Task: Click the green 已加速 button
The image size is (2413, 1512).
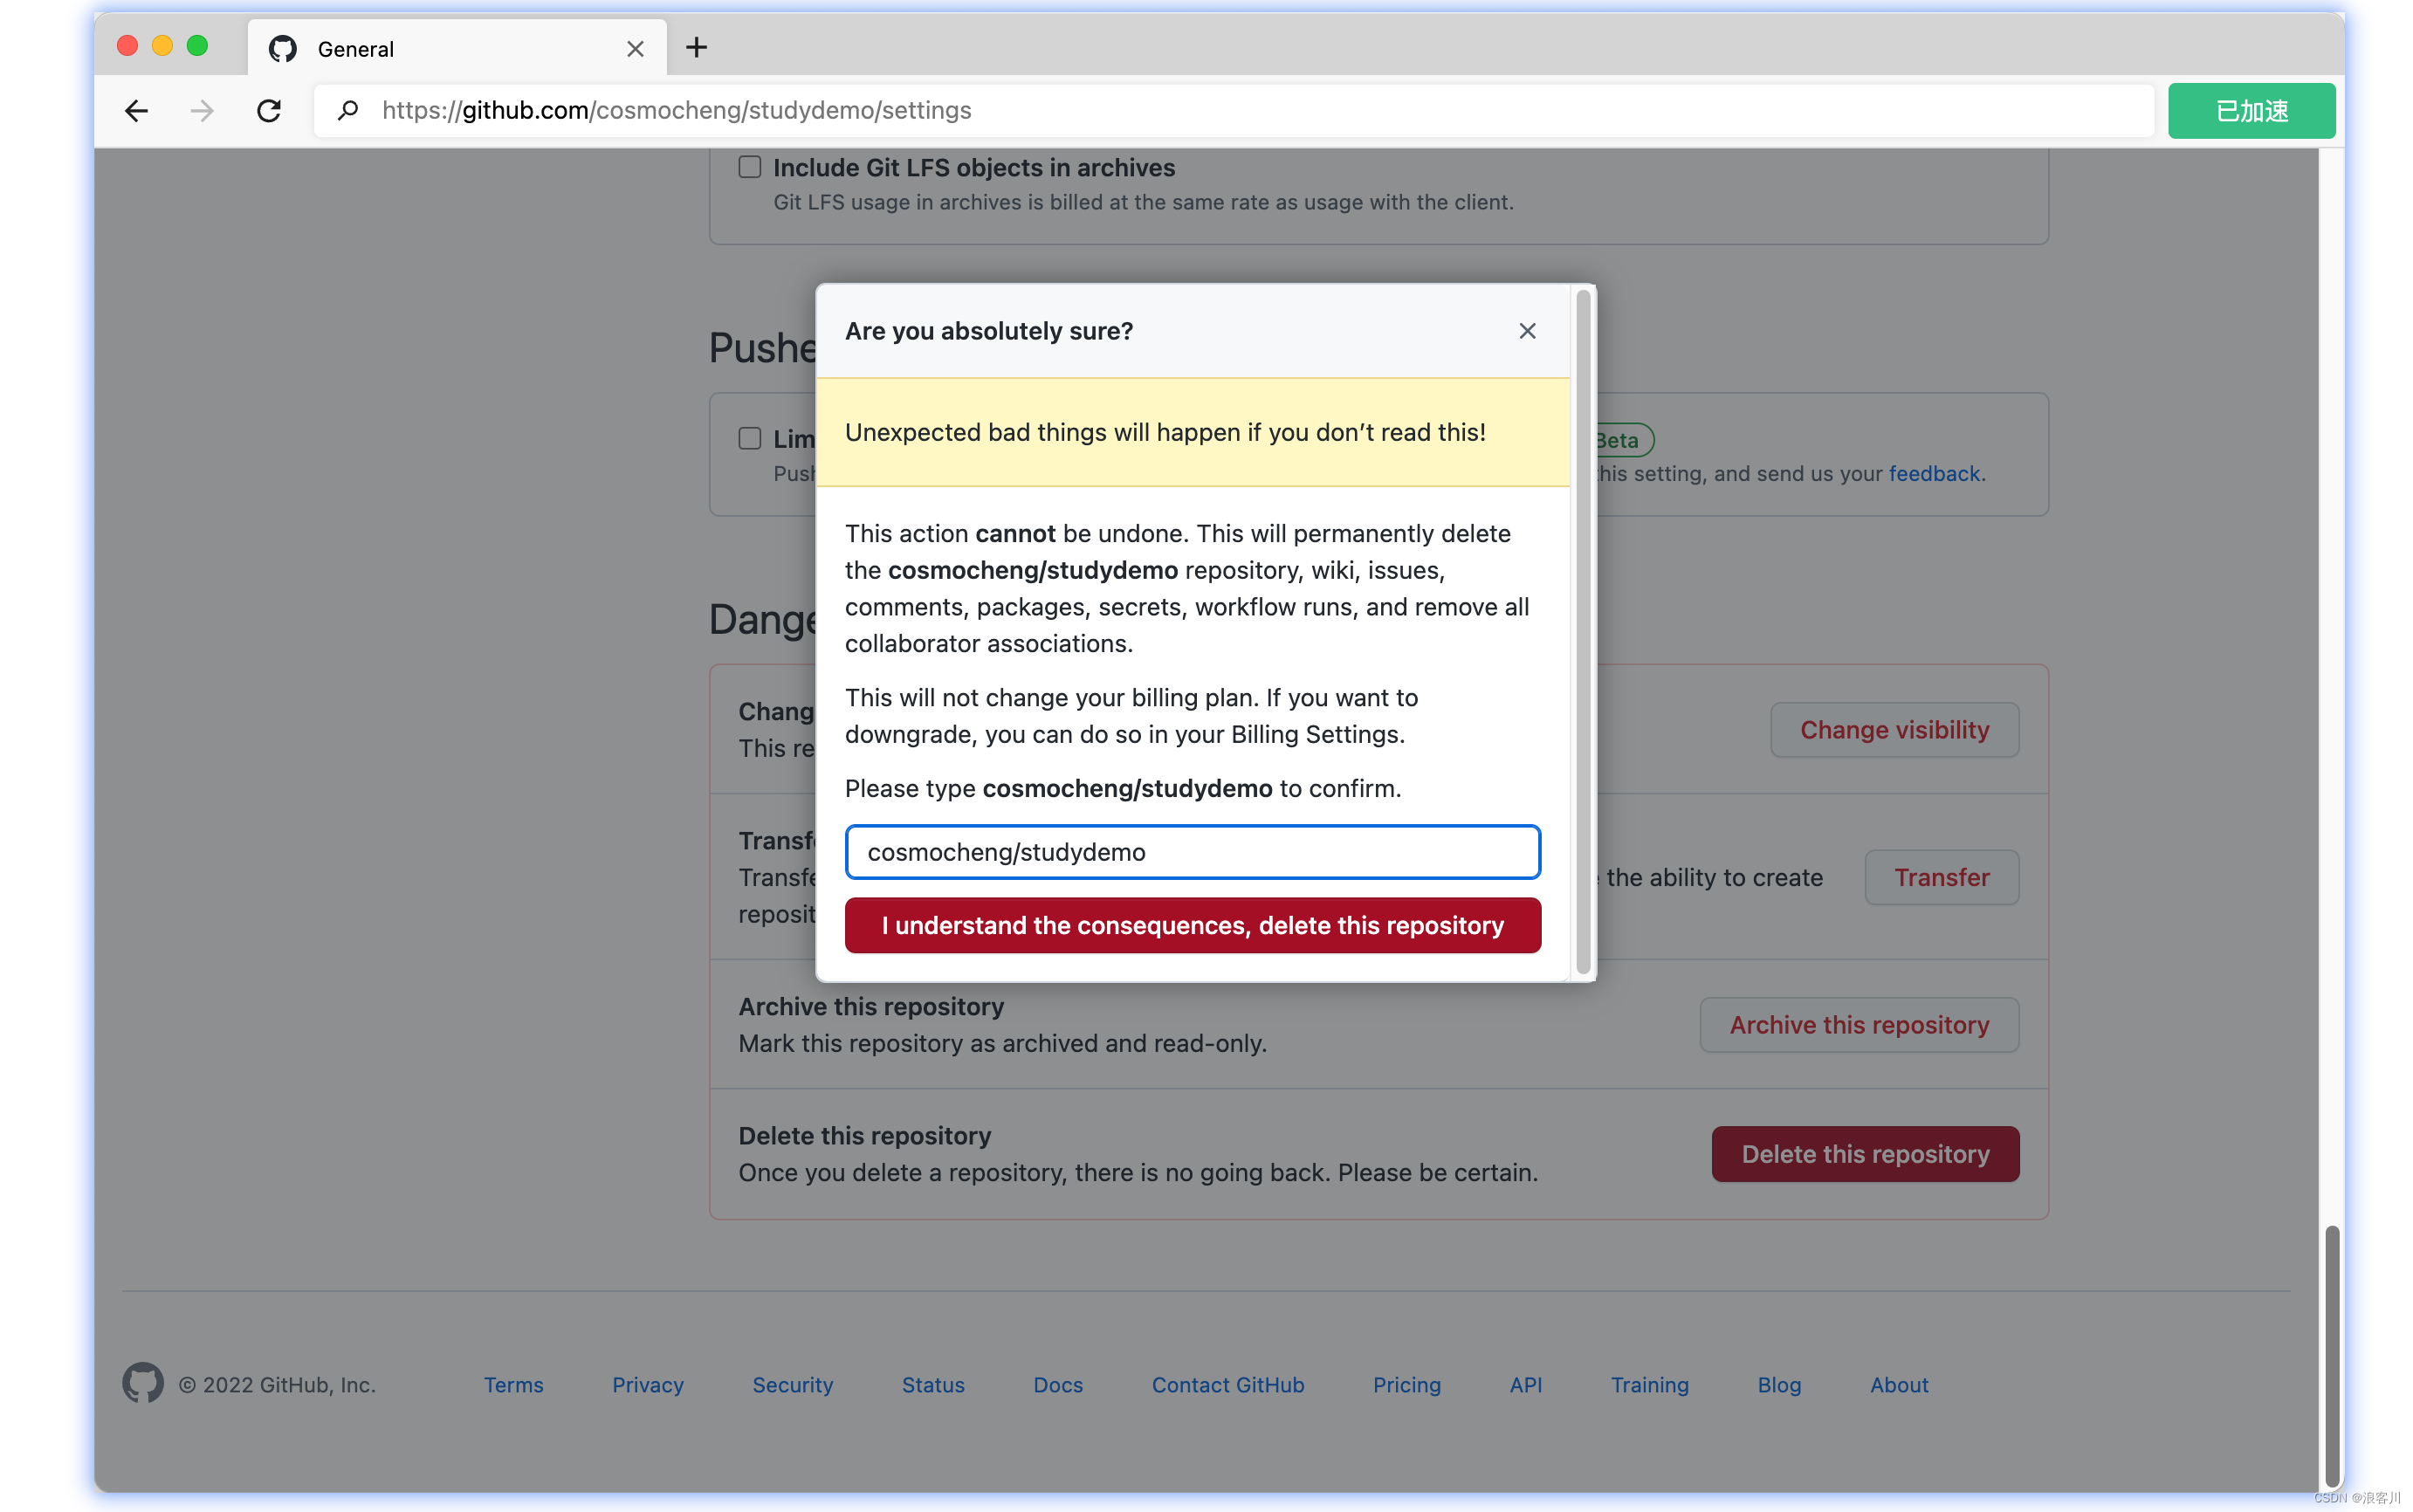Action: [2250, 111]
